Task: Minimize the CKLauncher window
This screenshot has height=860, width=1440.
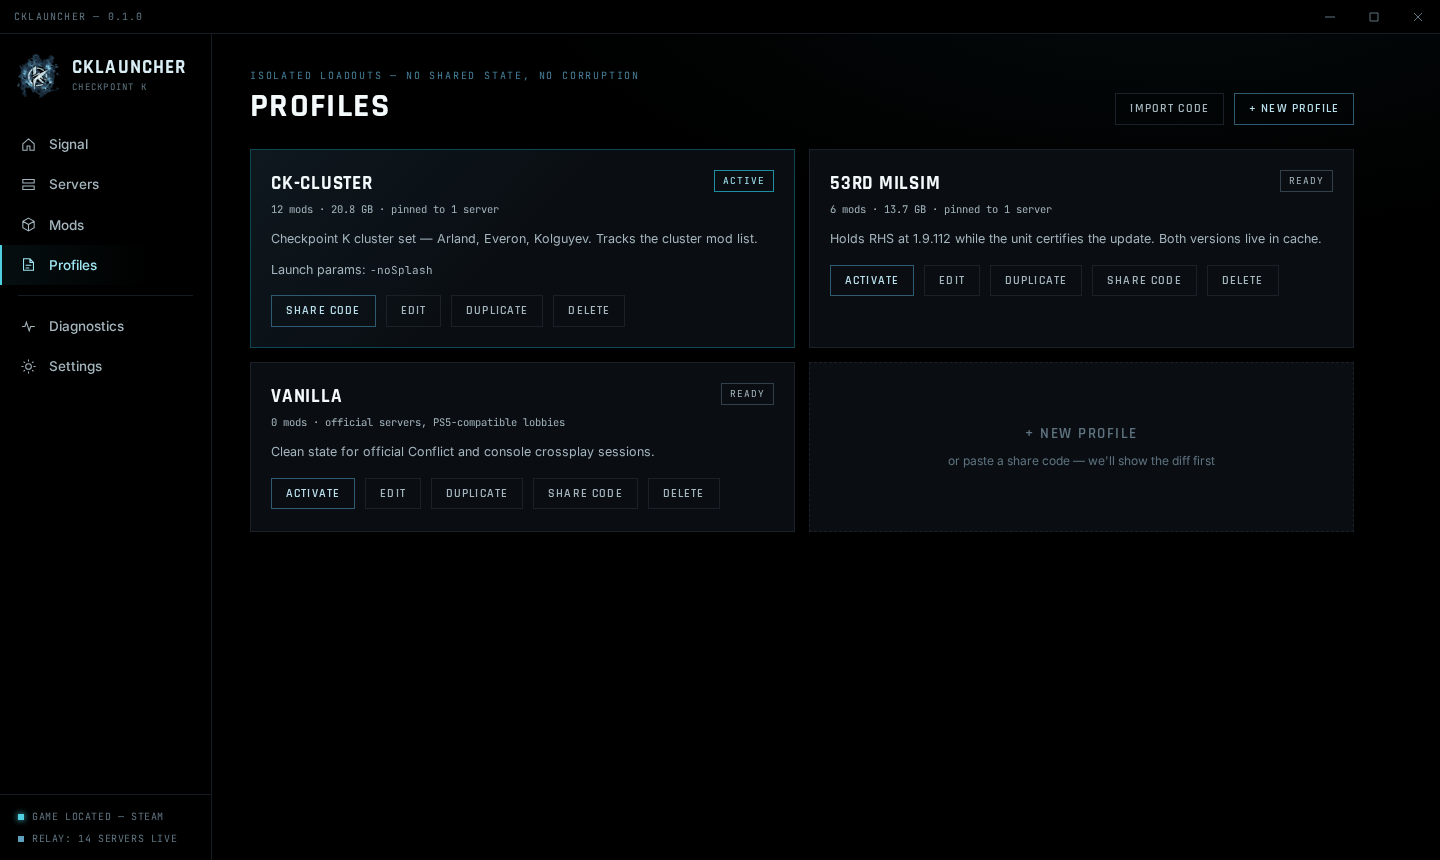Action: click(x=1330, y=17)
